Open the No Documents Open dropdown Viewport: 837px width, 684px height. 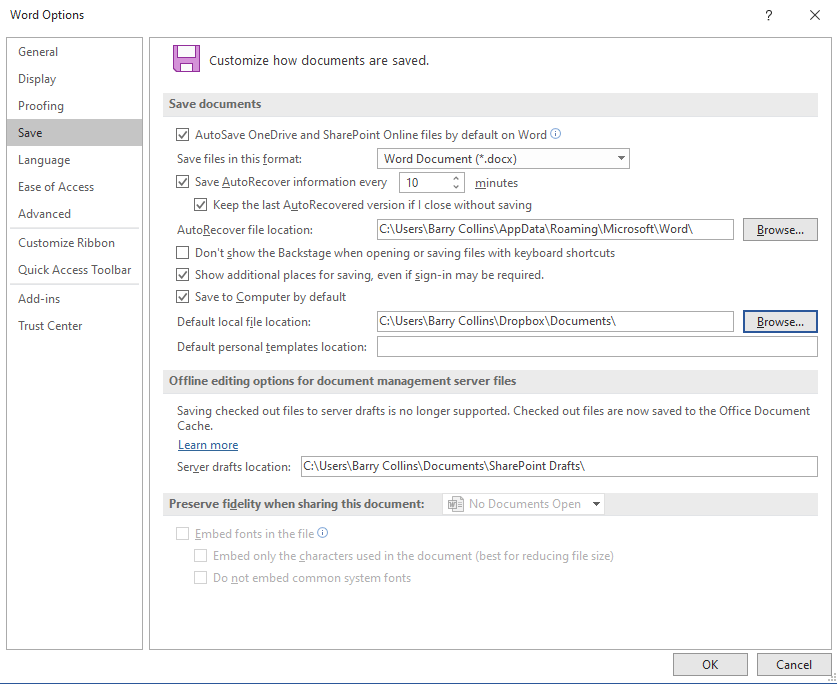coord(523,504)
